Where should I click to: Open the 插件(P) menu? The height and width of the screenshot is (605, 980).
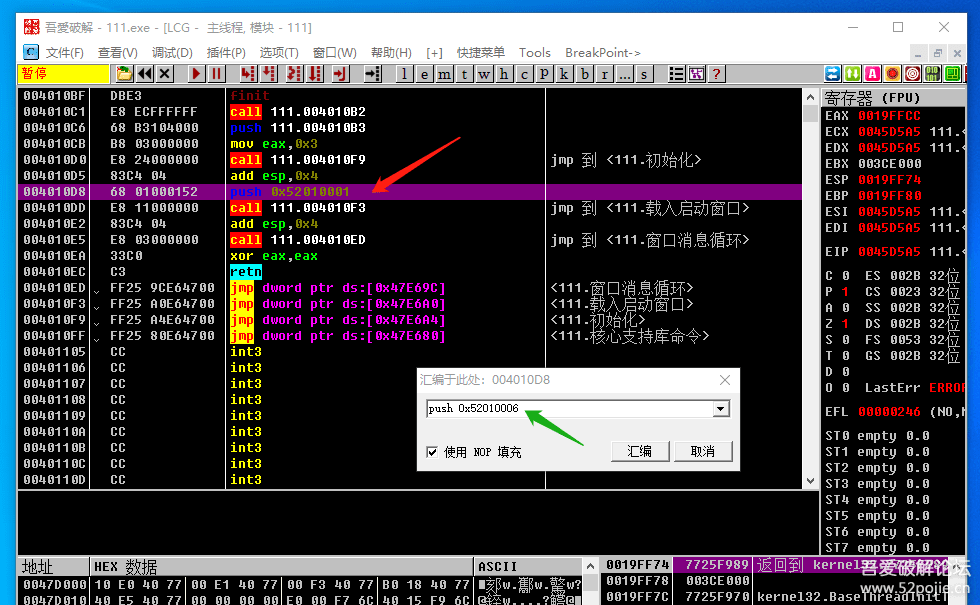click(x=226, y=52)
